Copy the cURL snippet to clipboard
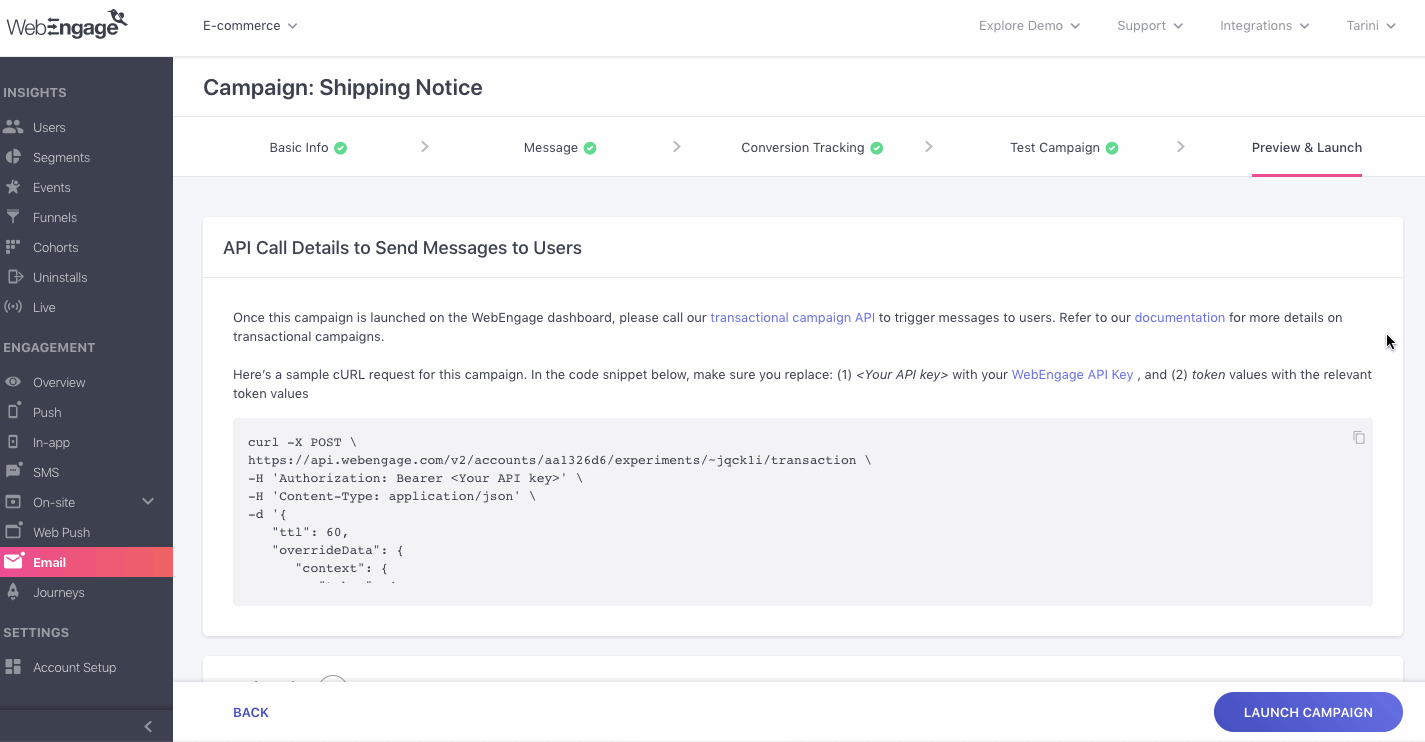This screenshot has height=742, width=1425. (x=1359, y=437)
